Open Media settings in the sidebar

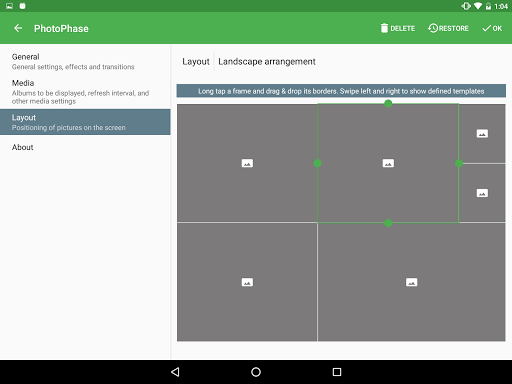[x=85, y=92]
